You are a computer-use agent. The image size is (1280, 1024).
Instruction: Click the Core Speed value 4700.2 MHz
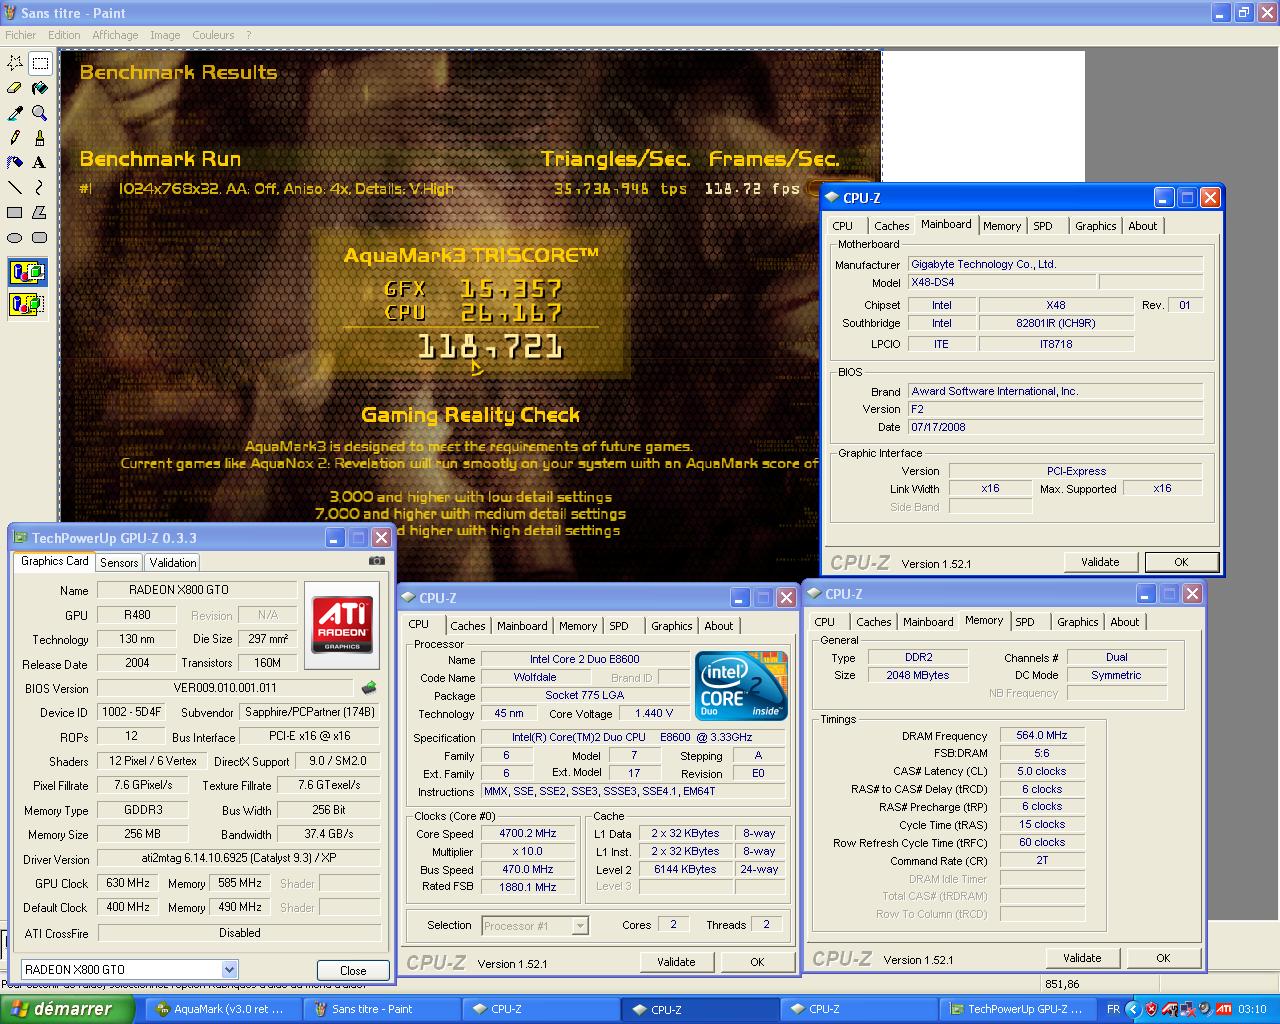tap(528, 834)
